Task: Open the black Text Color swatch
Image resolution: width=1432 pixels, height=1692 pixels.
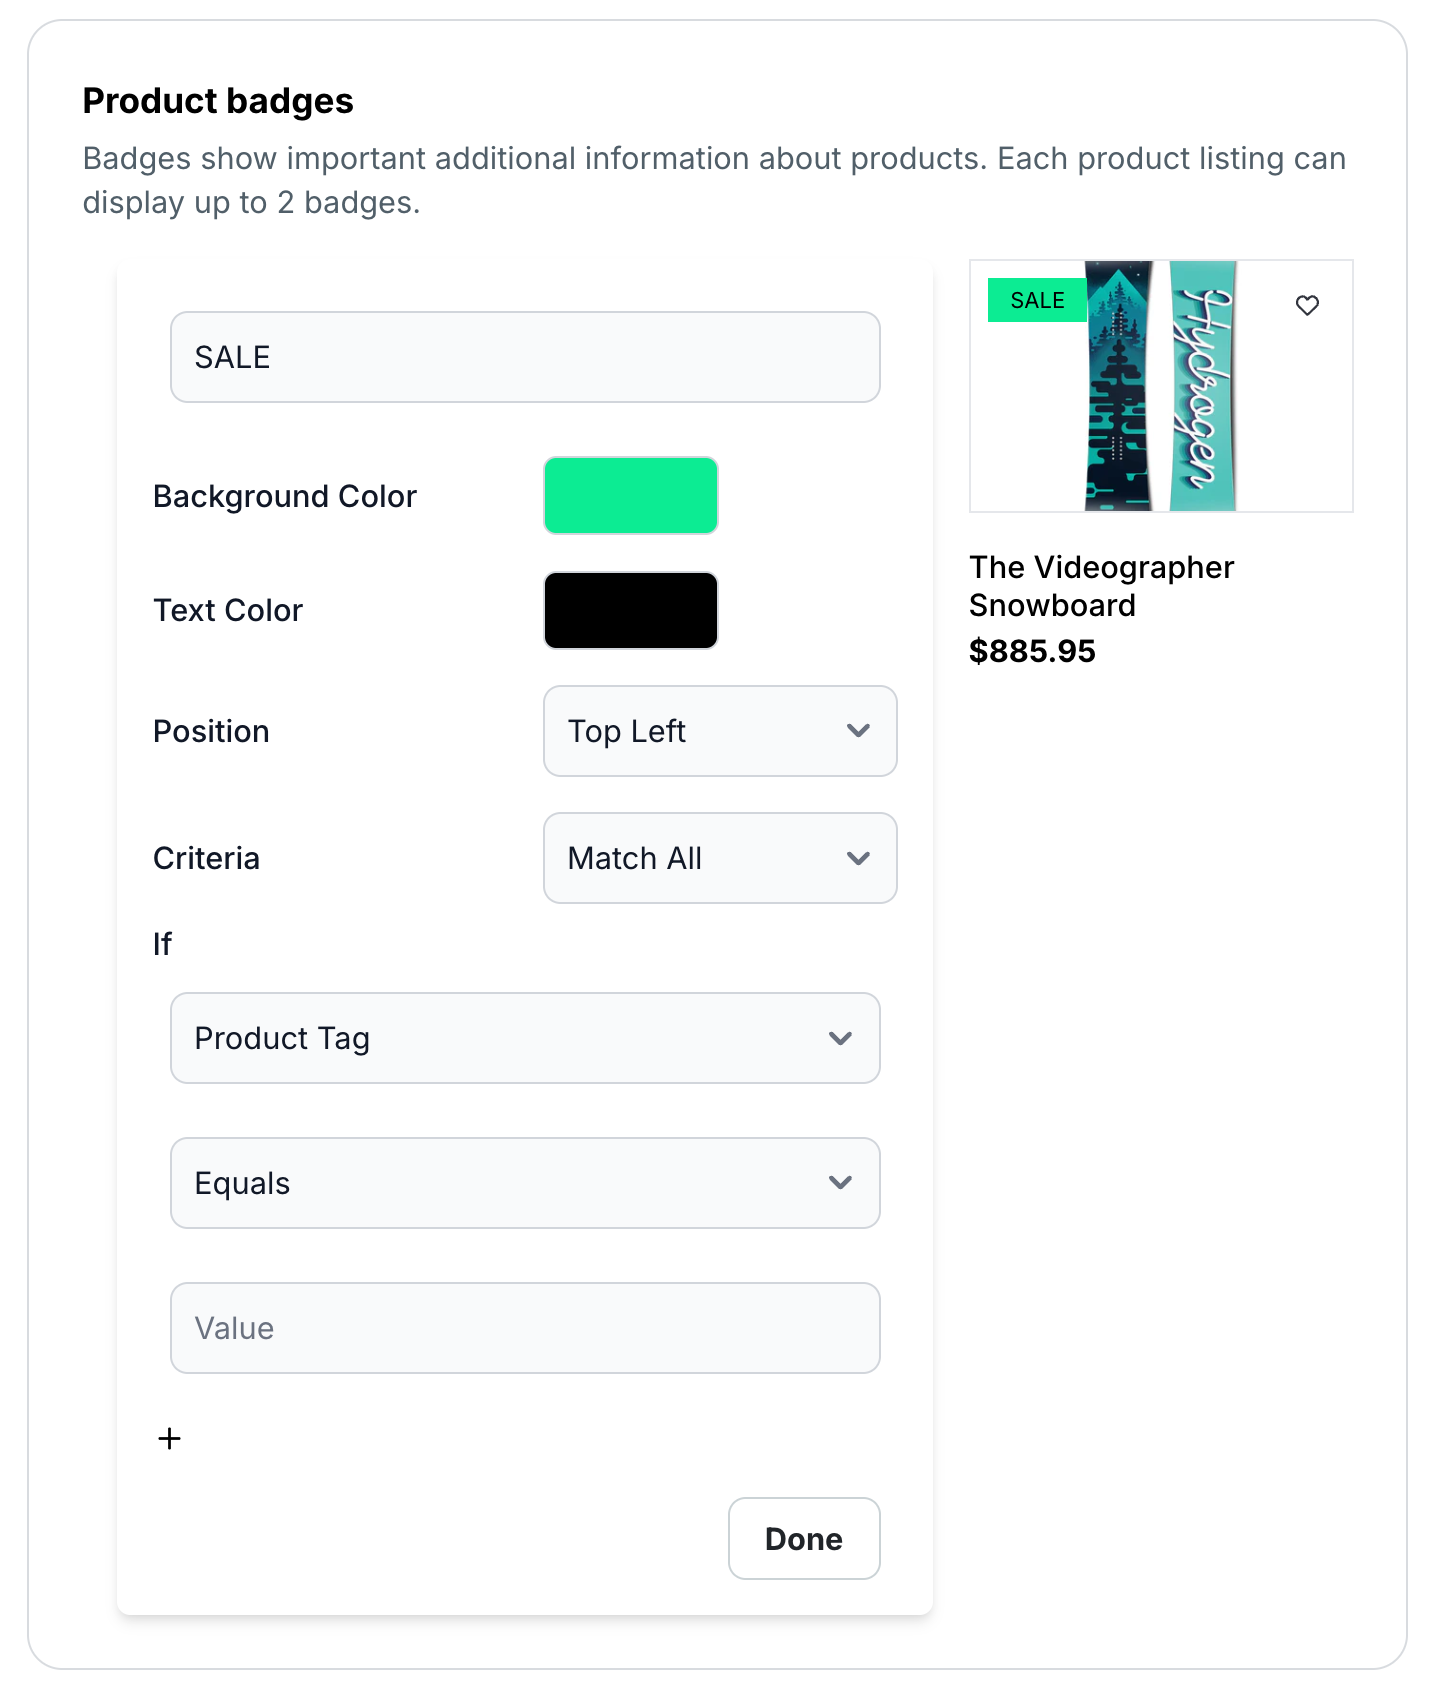Action: click(x=631, y=610)
